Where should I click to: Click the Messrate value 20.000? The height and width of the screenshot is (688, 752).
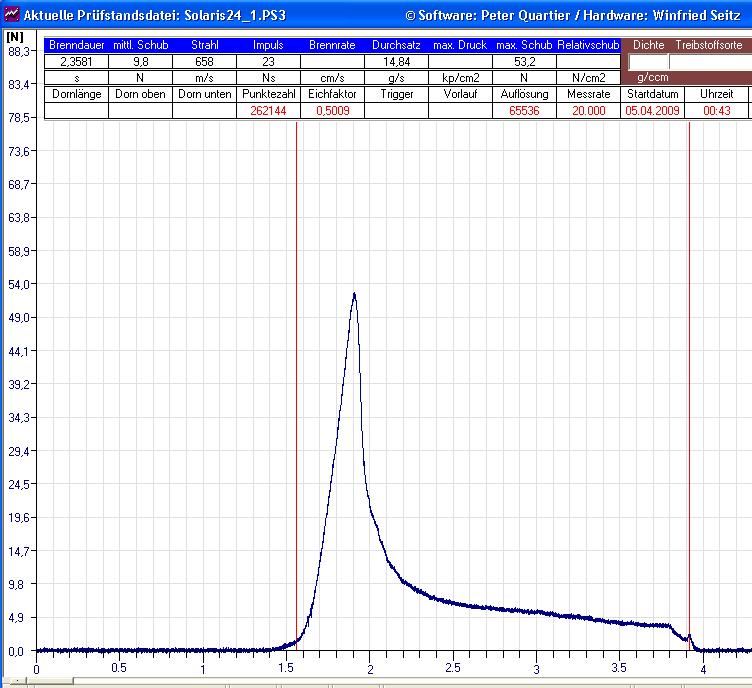(x=588, y=111)
